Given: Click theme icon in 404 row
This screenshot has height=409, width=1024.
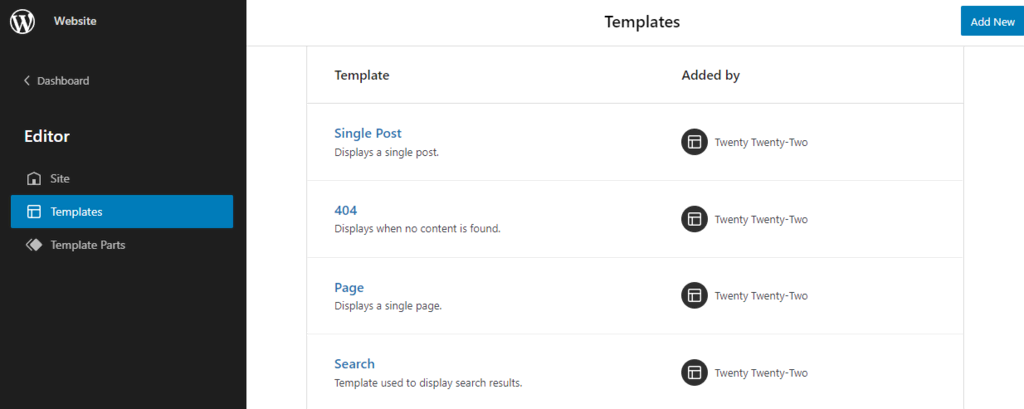Looking at the screenshot, I should pyautogui.click(x=694, y=219).
